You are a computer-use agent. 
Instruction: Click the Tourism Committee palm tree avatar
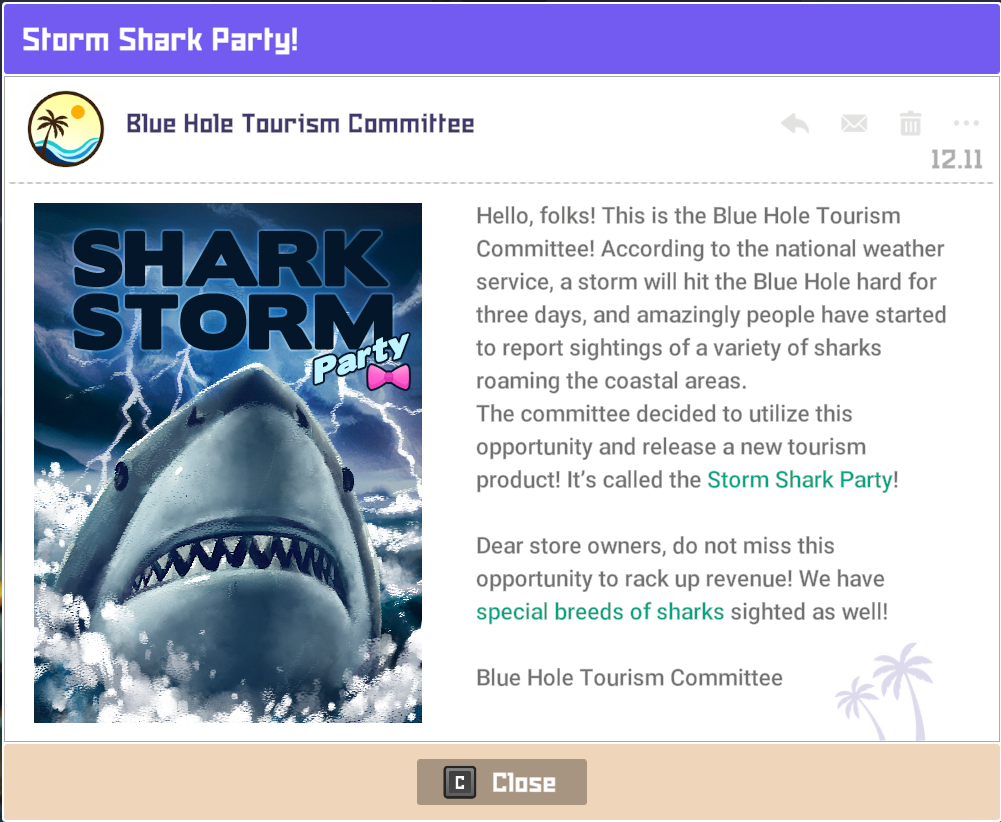coord(66,128)
